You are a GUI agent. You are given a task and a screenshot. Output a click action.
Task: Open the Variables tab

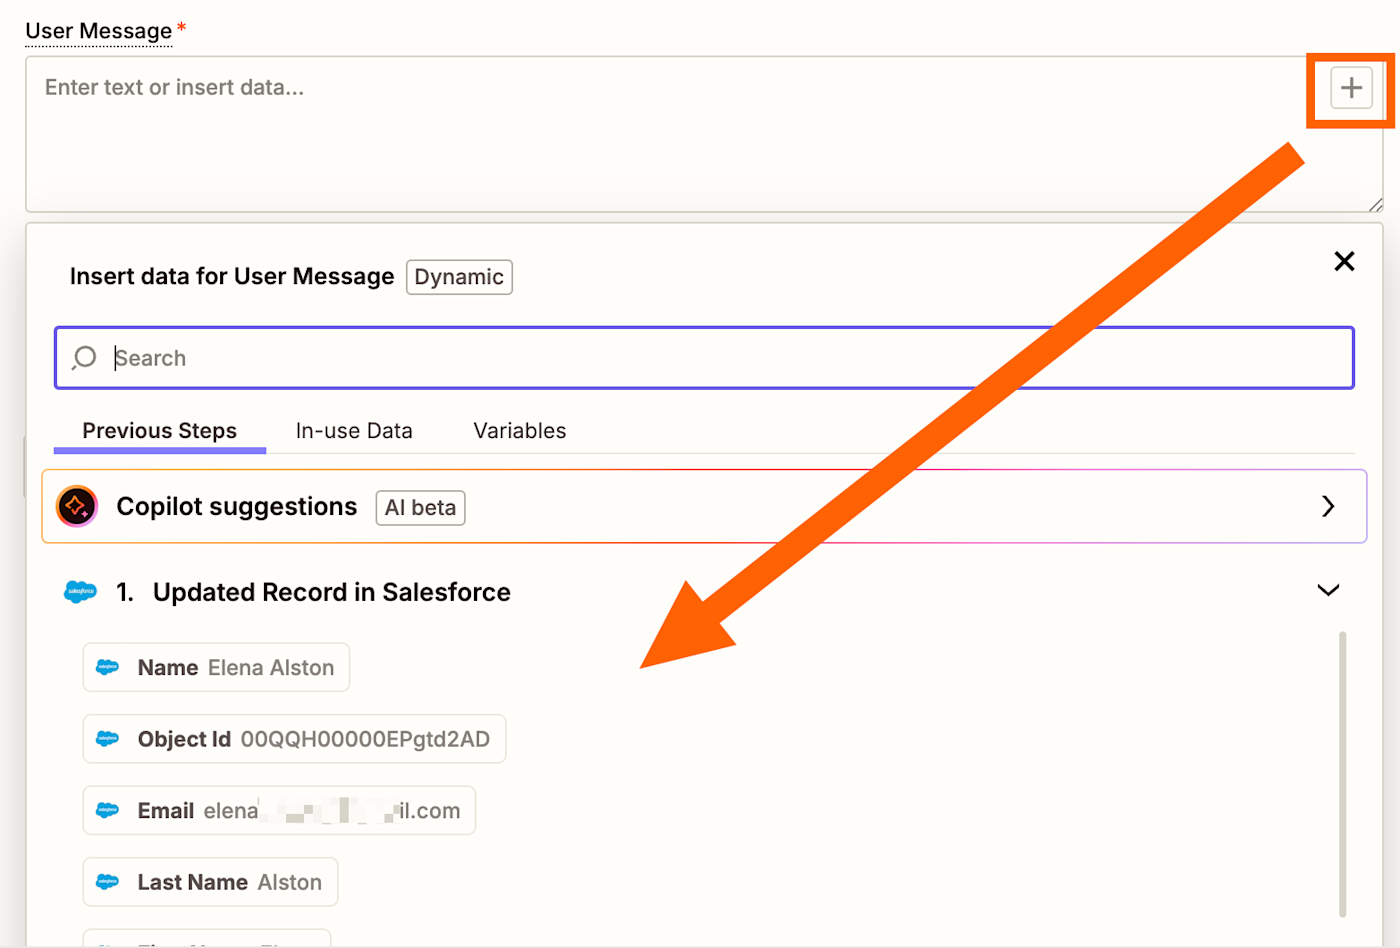pyautogui.click(x=520, y=431)
